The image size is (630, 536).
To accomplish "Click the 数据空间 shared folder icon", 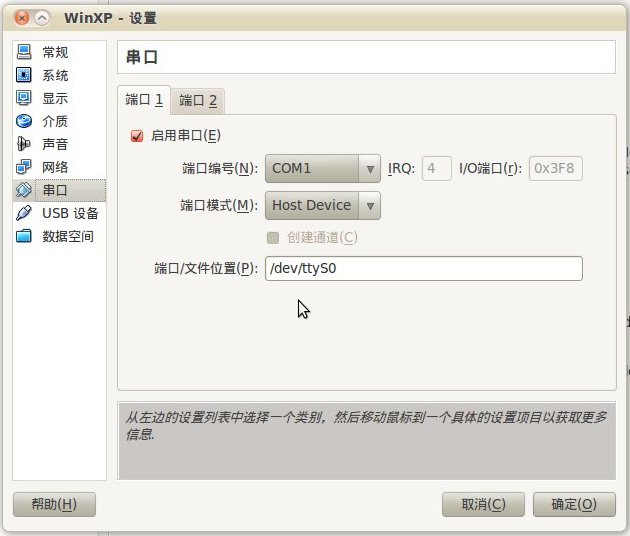I will (x=24, y=236).
